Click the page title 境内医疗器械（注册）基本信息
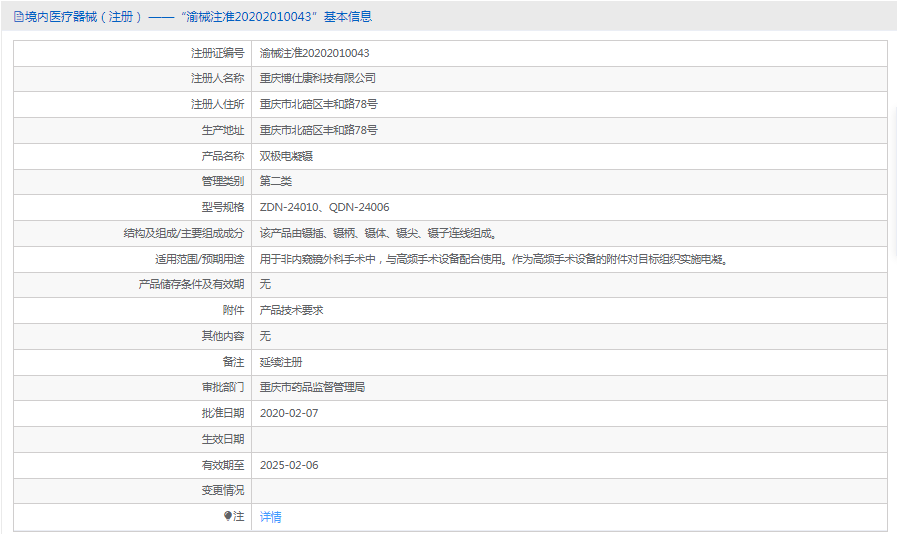The height and width of the screenshot is (534, 897). point(198,17)
